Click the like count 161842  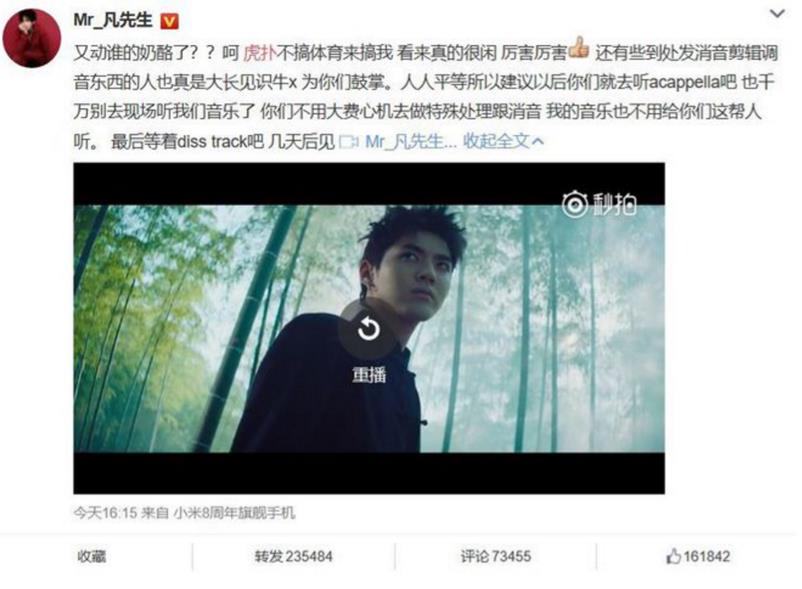pos(706,556)
